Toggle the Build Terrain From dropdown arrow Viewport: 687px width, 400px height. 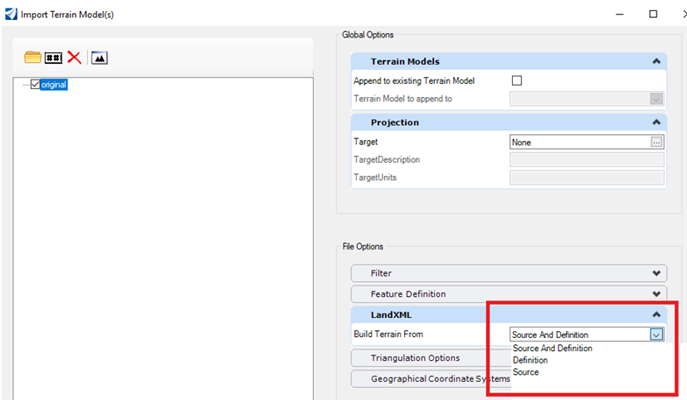pyautogui.click(x=656, y=335)
